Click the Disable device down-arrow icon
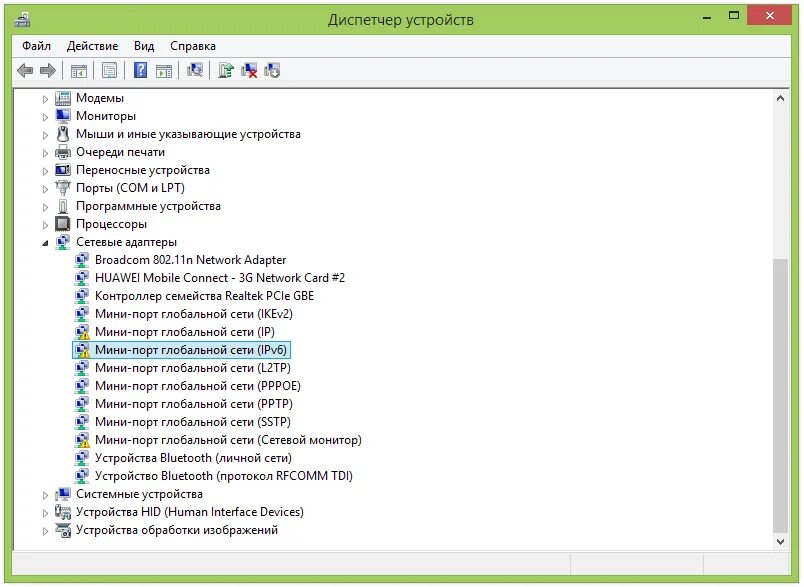 [x=272, y=70]
